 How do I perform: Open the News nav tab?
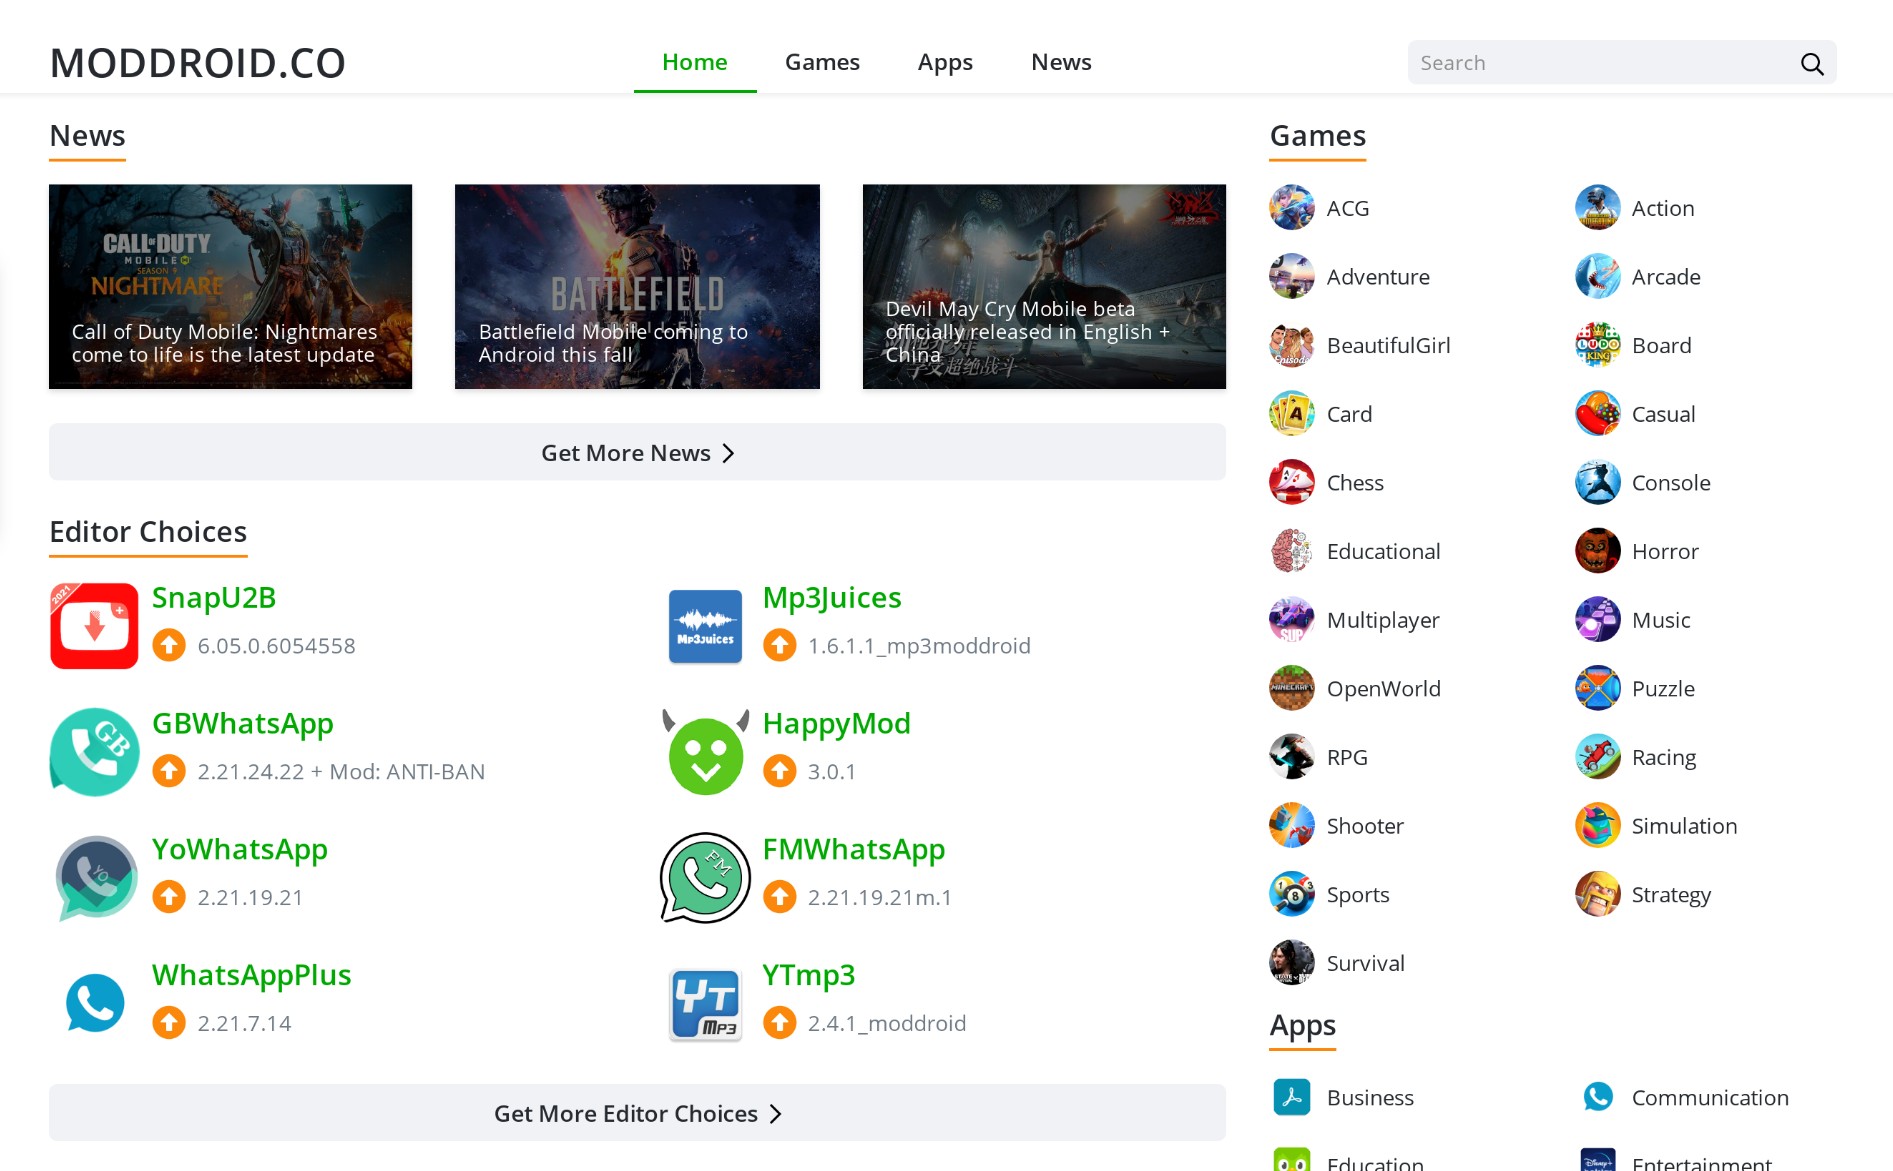coord(1061,62)
